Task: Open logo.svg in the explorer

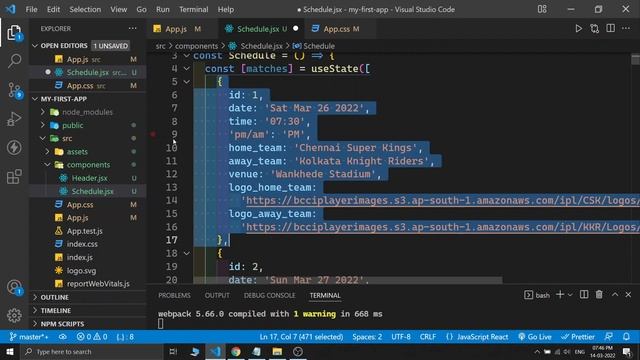Action: tap(81, 270)
